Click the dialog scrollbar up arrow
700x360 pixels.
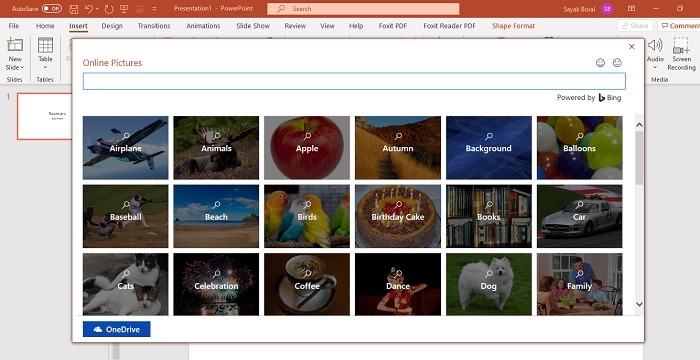click(x=639, y=125)
